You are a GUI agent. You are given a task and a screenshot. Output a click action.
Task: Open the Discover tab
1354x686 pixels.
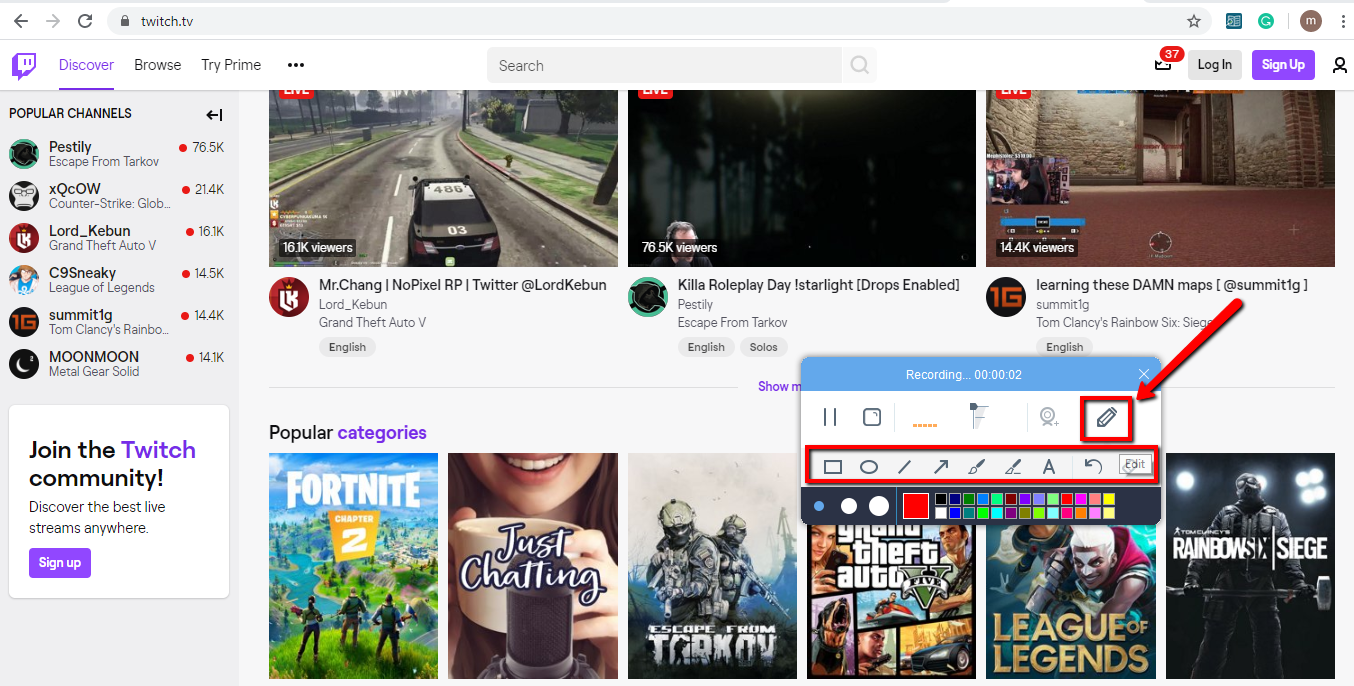click(x=86, y=64)
